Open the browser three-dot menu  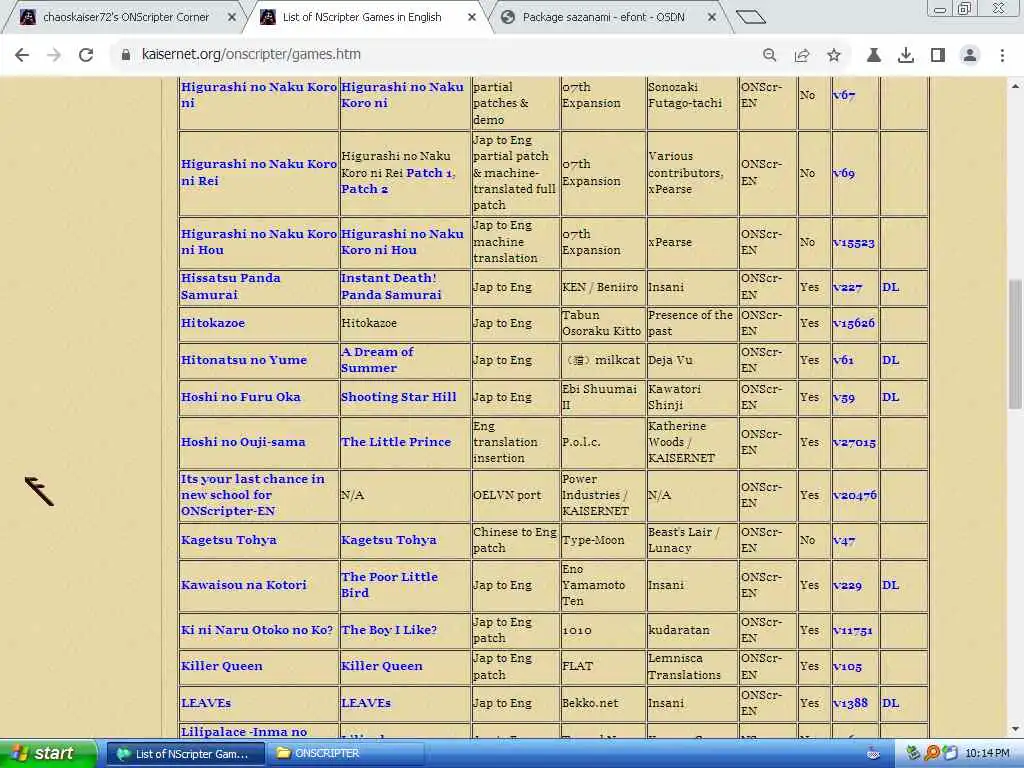tap(1002, 55)
